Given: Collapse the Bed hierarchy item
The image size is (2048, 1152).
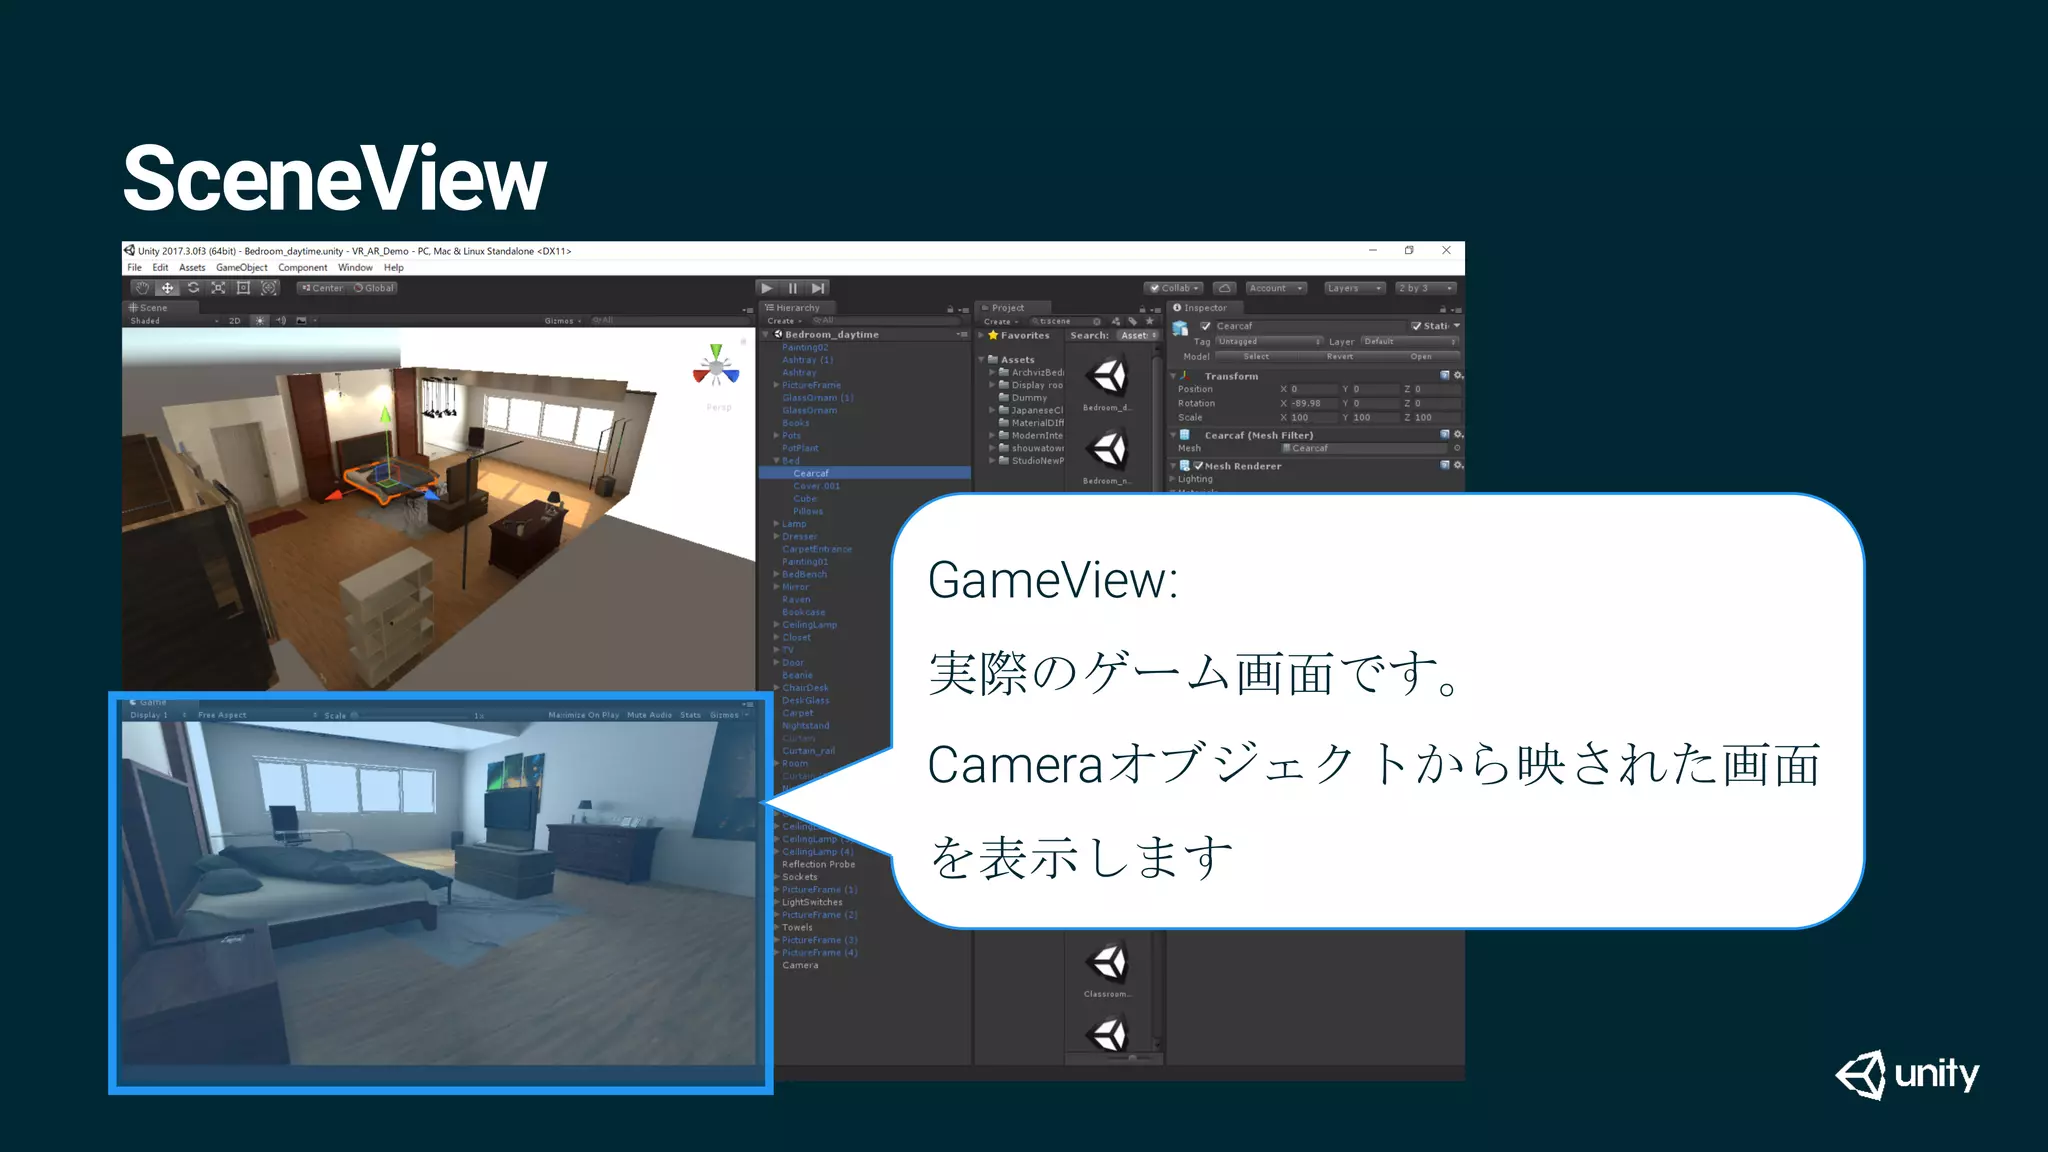Looking at the screenshot, I should pyautogui.click(x=776, y=461).
